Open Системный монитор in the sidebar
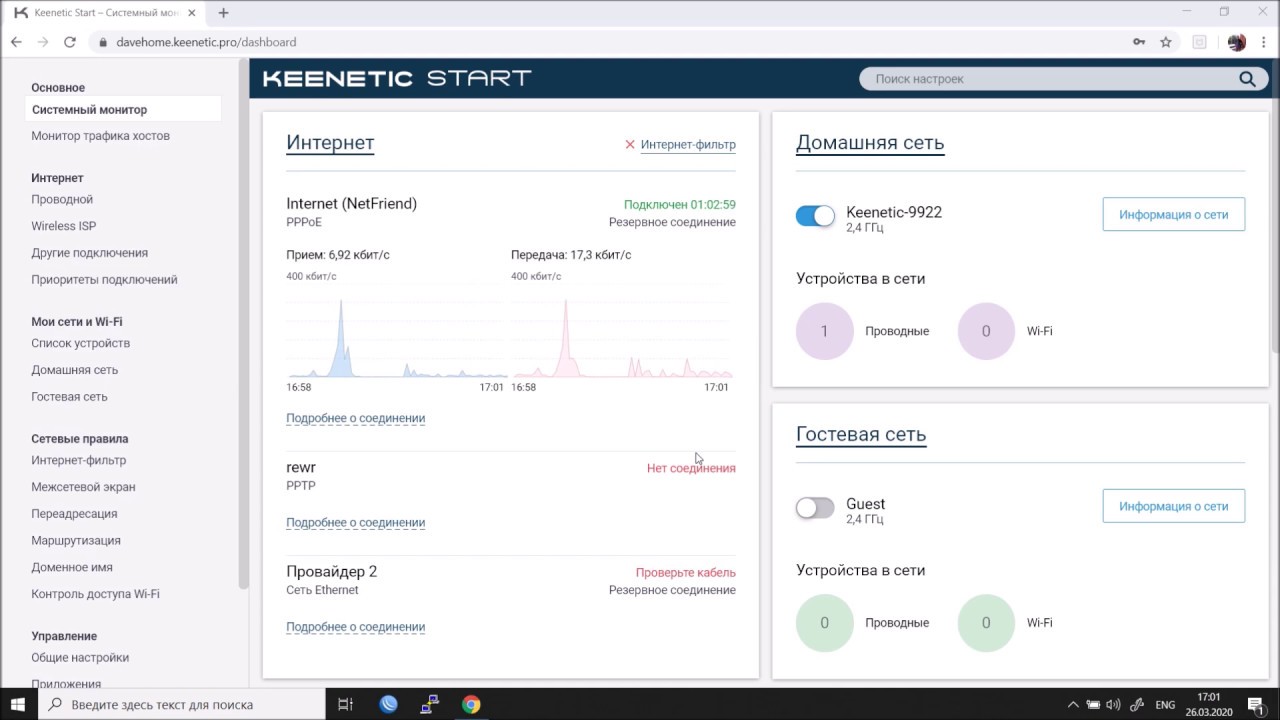This screenshot has height=720, width=1280. 123,110
